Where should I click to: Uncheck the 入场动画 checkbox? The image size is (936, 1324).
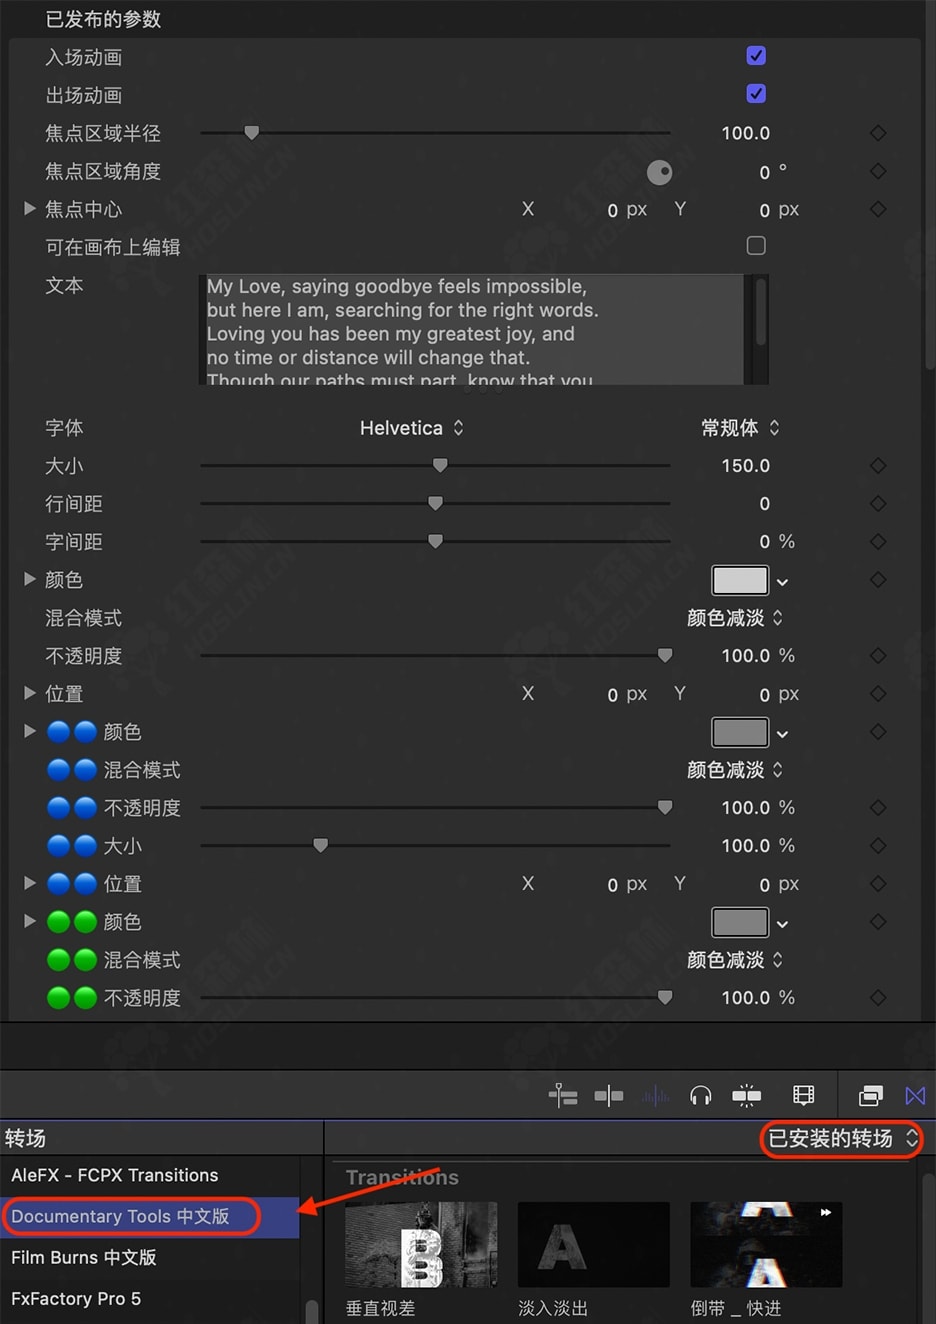tap(756, 56)
